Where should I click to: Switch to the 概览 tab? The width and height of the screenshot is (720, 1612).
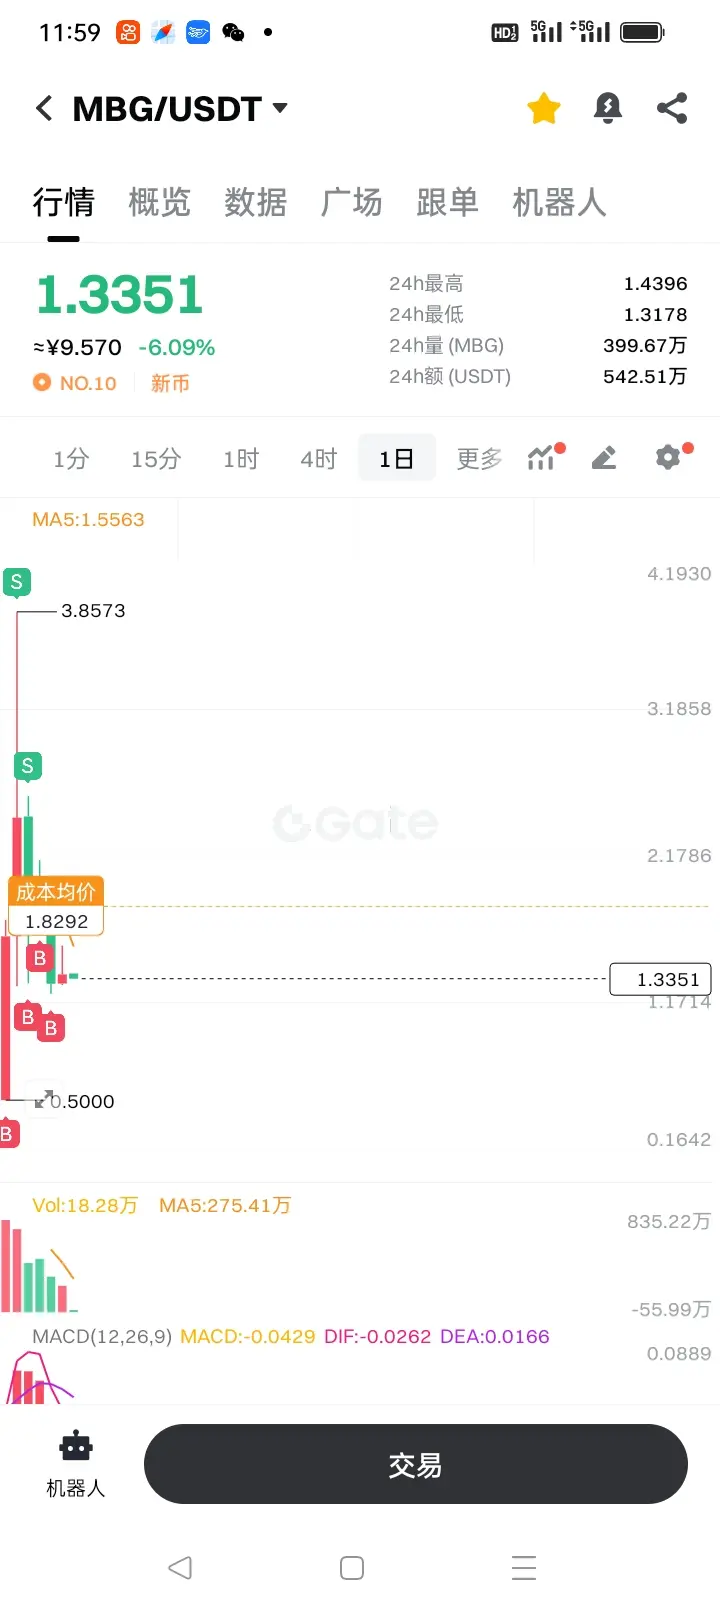[x=159, y=202]
